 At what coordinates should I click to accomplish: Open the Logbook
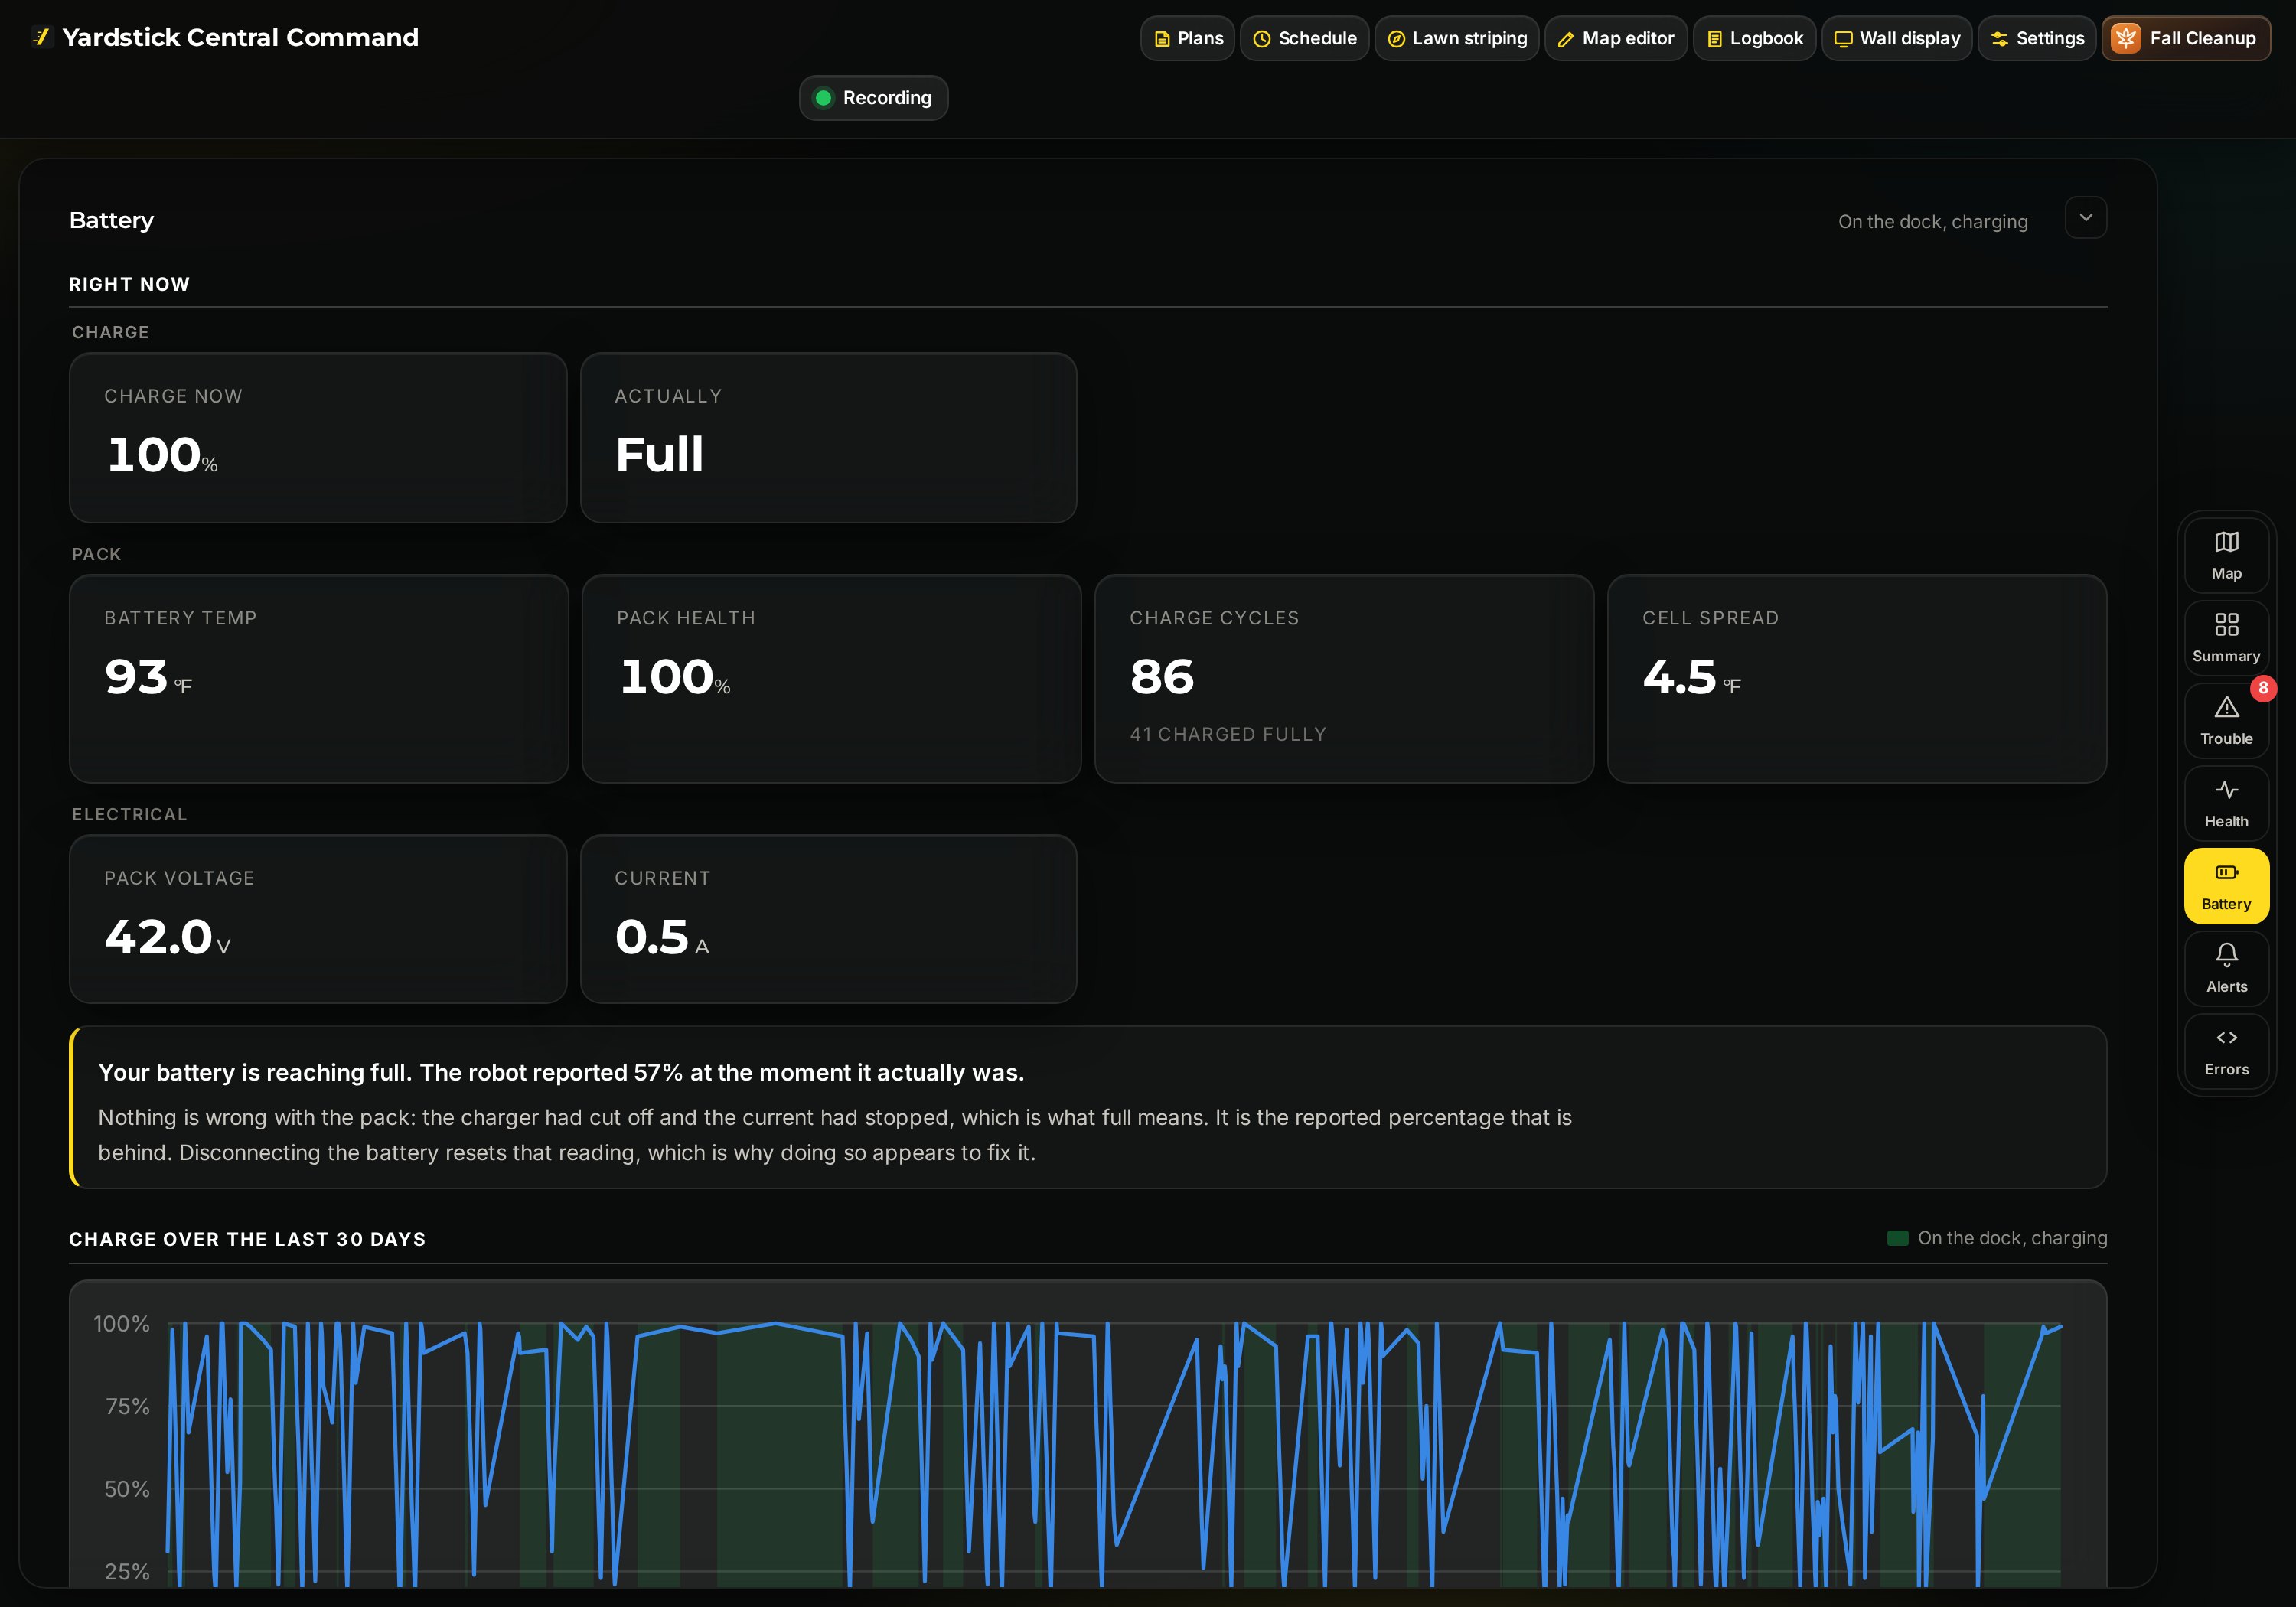(x=1754, y=38)
